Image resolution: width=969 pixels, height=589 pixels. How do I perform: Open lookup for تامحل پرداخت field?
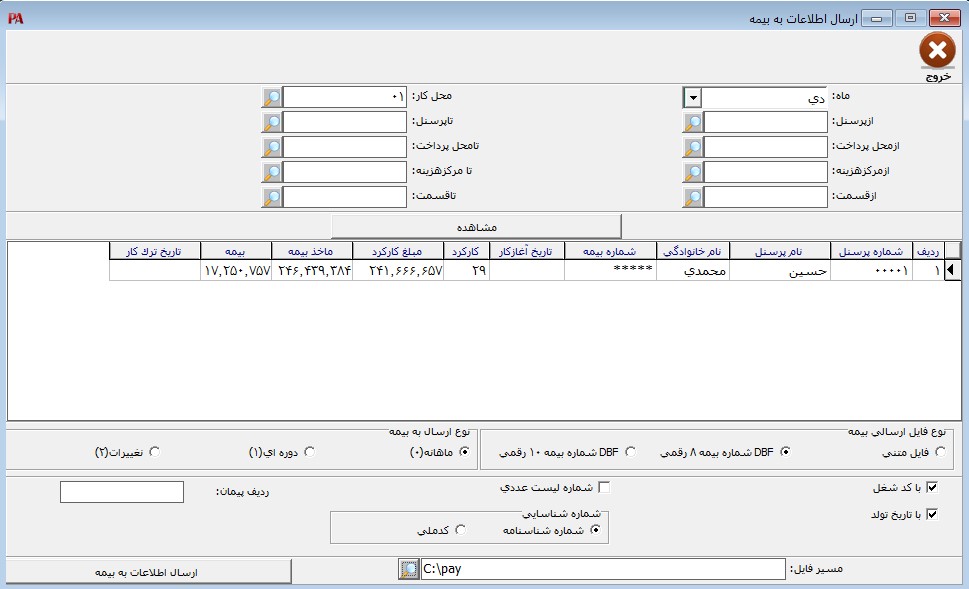click(271, 147)
